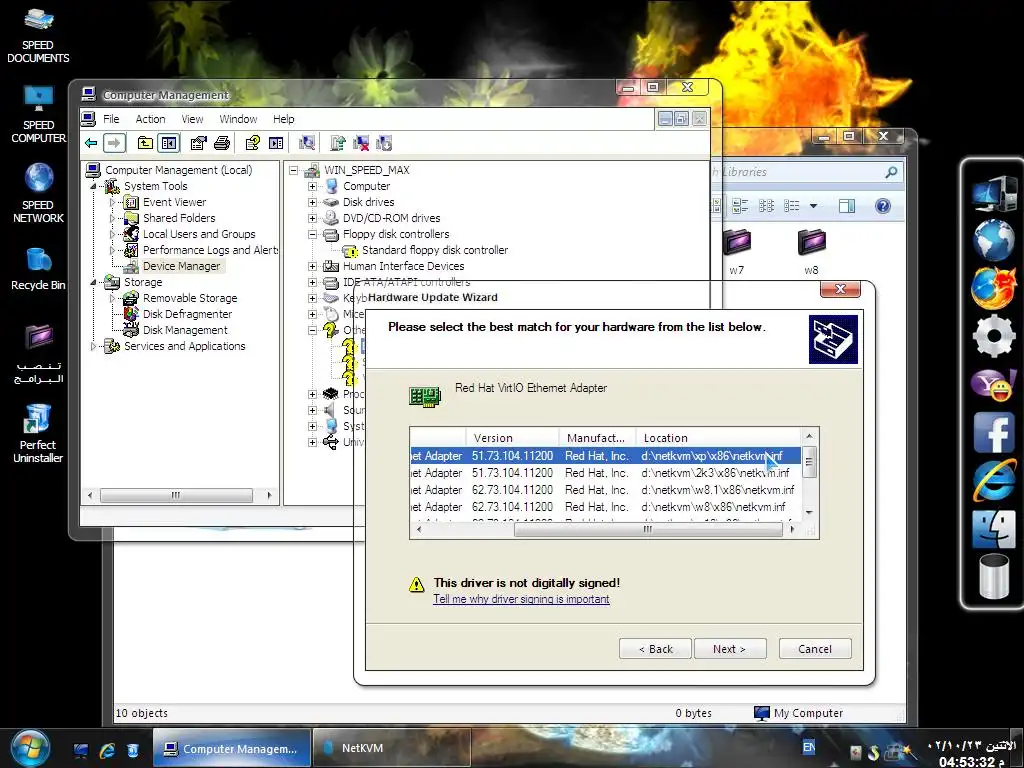Expand the DVD/CD-ROM drives node

312,218
